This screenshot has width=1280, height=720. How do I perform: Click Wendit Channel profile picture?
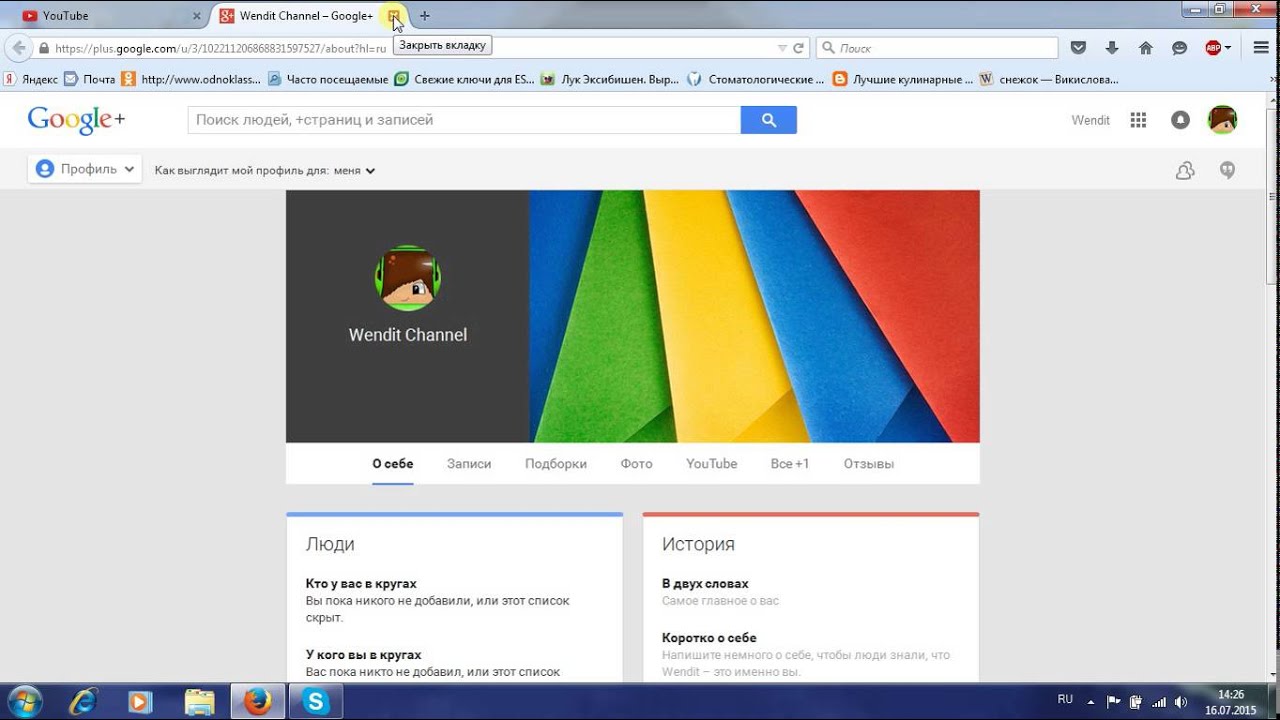tap(408, 277)
